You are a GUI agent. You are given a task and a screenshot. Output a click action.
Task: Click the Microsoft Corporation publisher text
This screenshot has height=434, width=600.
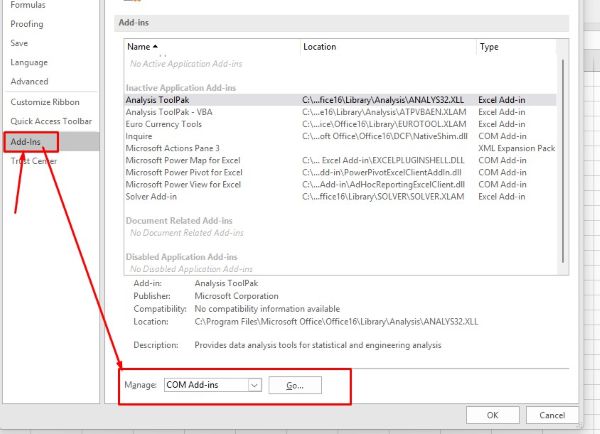(x=236, y=296)
